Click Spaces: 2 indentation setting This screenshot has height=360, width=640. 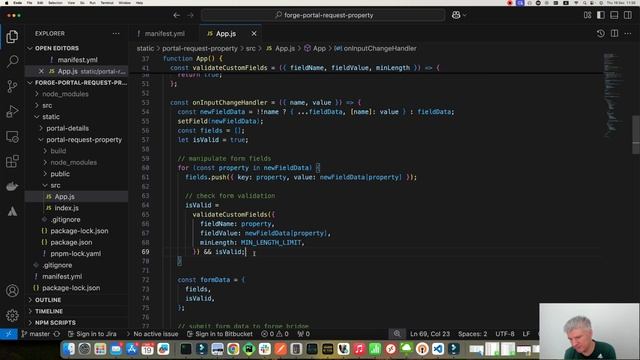pyautogui.click(x=472, y=334)
